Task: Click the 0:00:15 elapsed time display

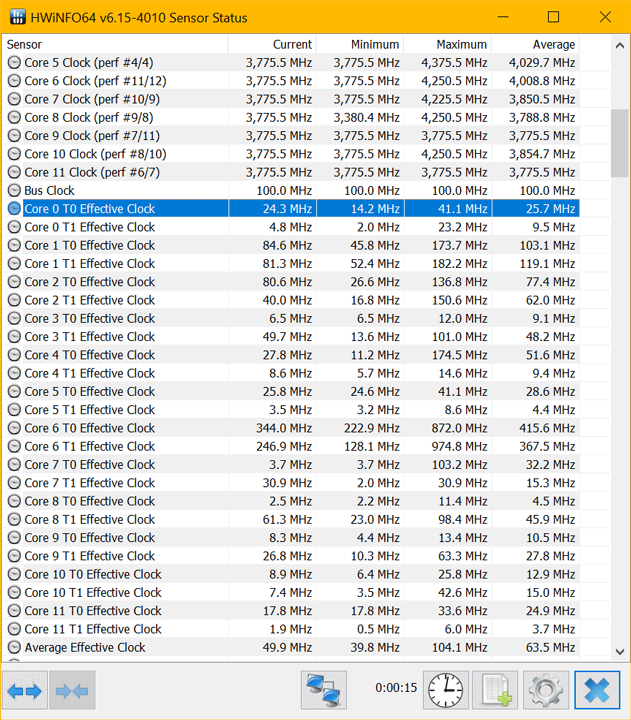Action: pos(396,687)
